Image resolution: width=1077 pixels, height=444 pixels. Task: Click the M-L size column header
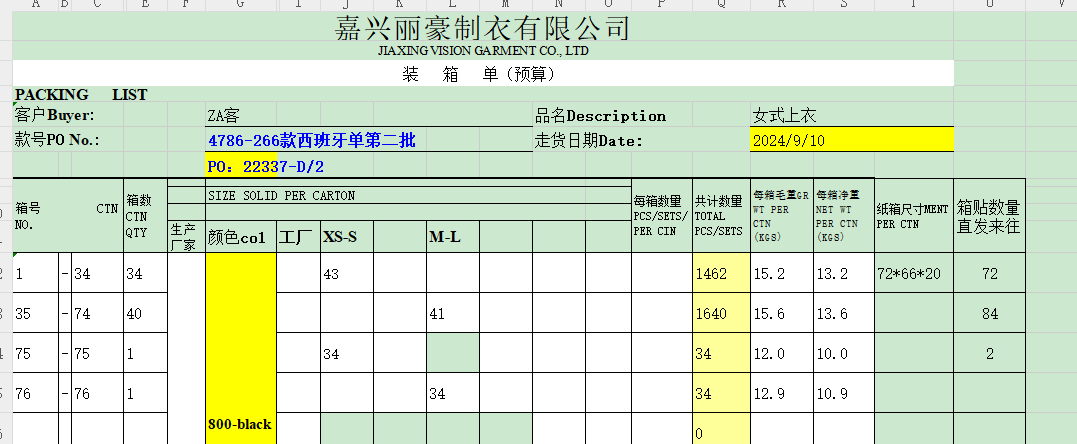tap(444, 238)
